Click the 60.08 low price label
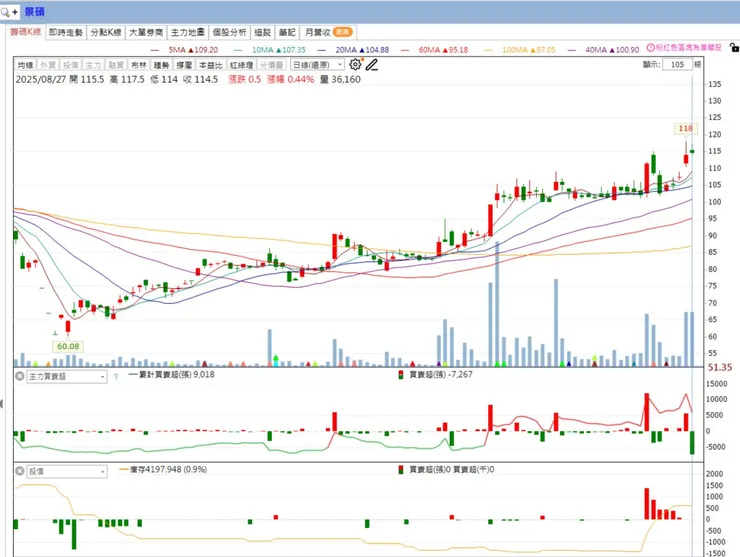This screenshot has width=740, height=557. (68, 346)
